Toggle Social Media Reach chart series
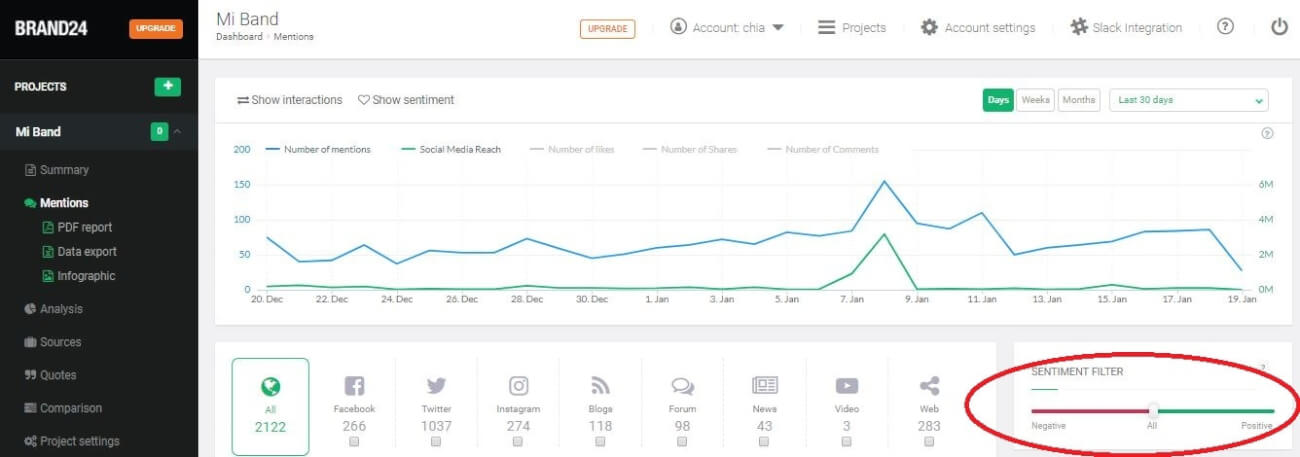1300x457 pixels. point(450,149)
